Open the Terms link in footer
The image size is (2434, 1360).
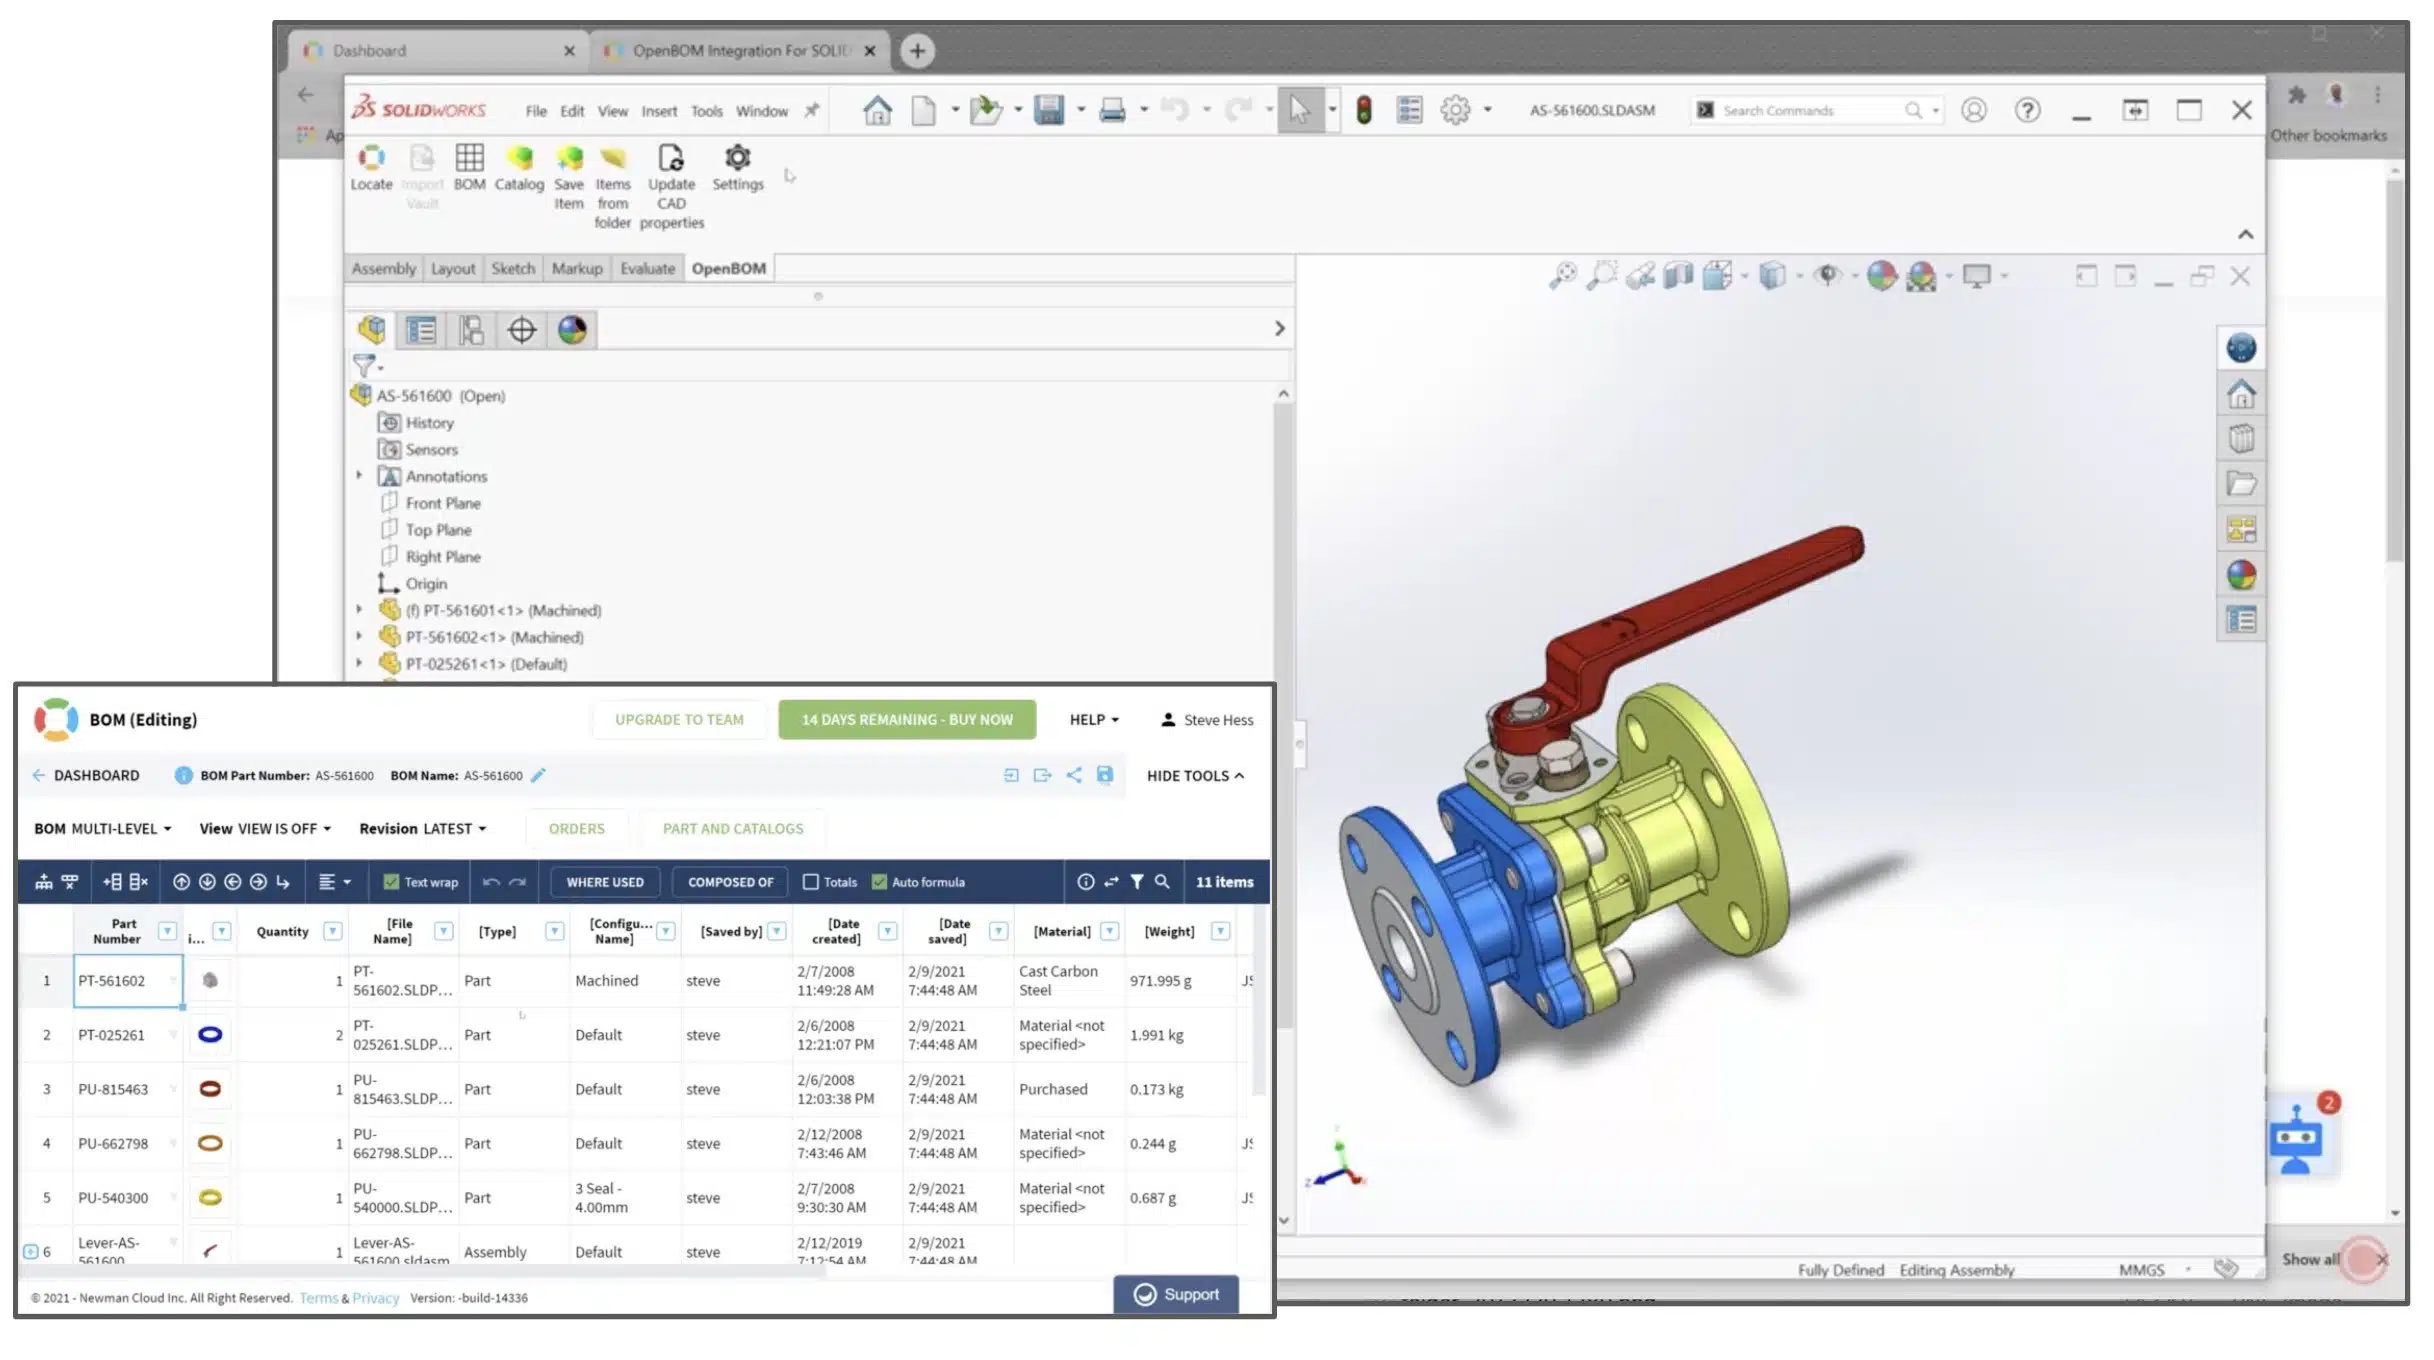[x=318, y=1298]
